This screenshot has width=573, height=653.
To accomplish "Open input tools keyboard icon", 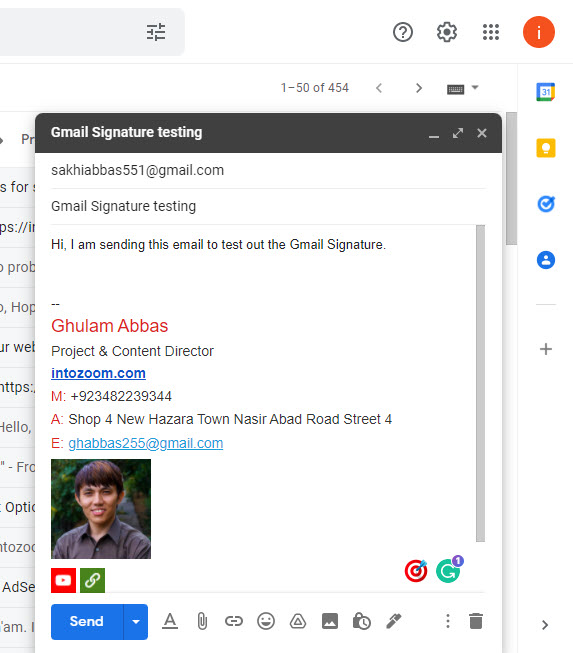I will point(455,89).
